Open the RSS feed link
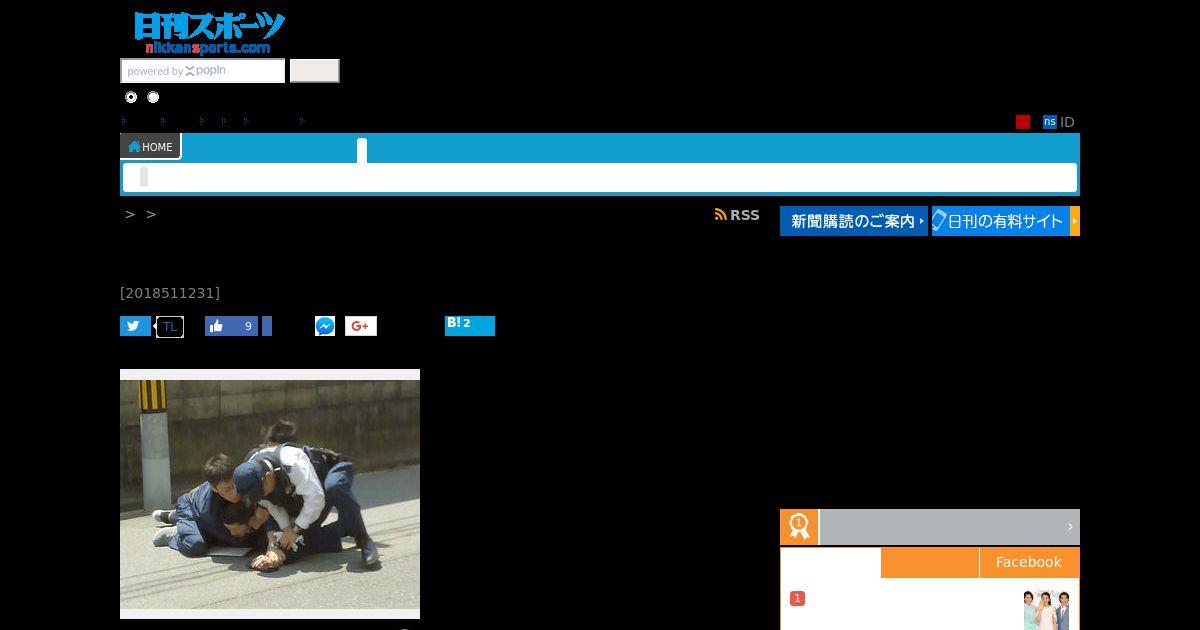The image size is (1200, 630). [x=737, y=215]
